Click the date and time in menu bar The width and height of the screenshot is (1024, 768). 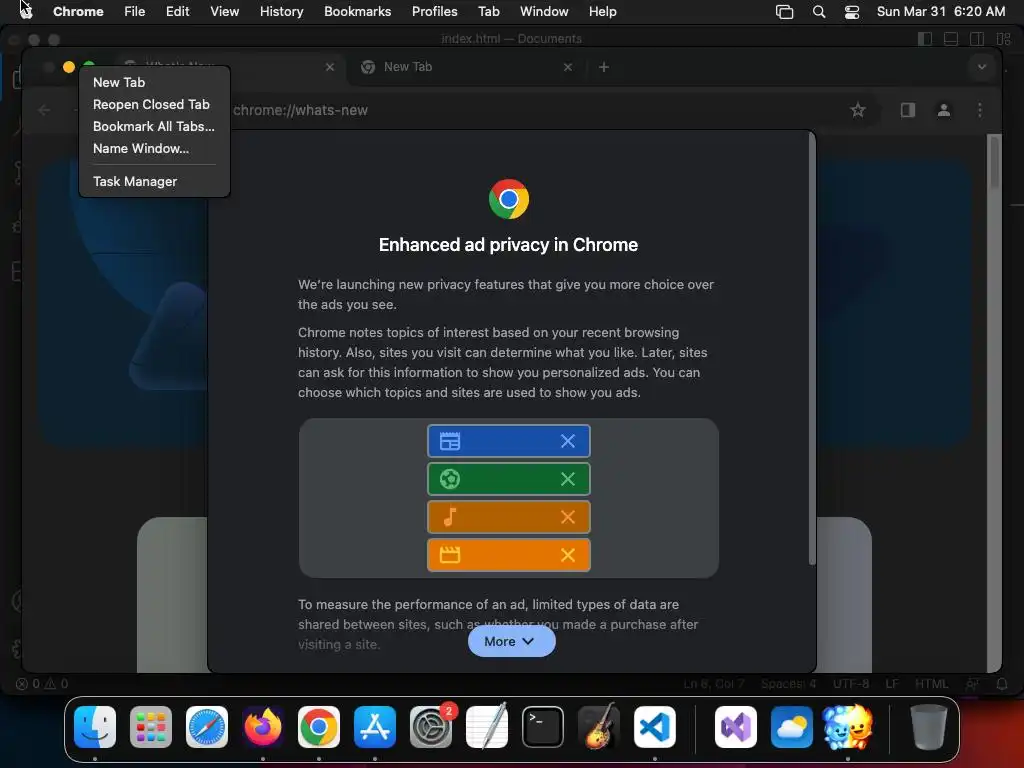tap(940, 11)
